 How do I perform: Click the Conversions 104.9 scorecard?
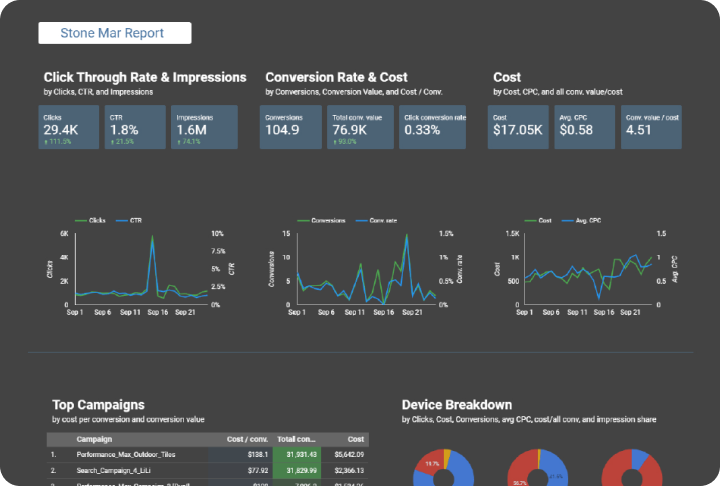[291, 127]
